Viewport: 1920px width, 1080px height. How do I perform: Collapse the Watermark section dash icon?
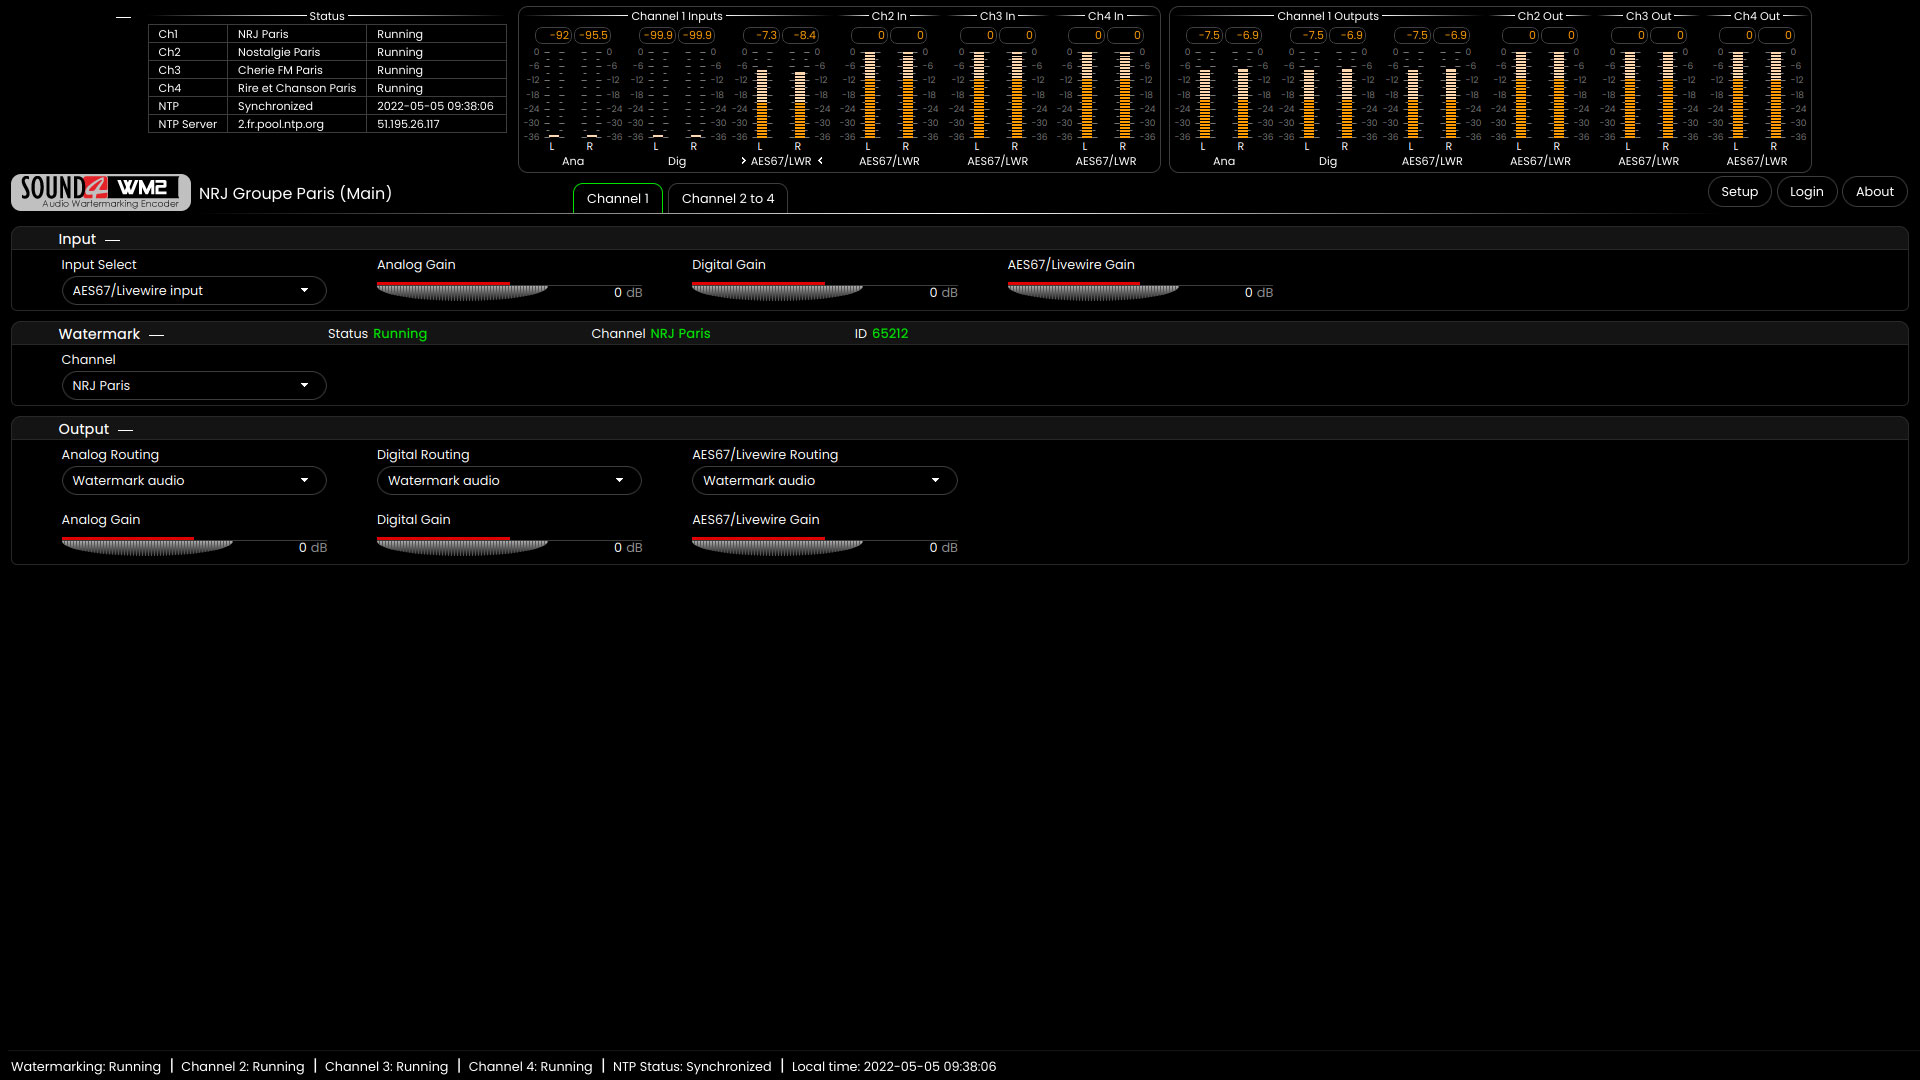point(156,335)
